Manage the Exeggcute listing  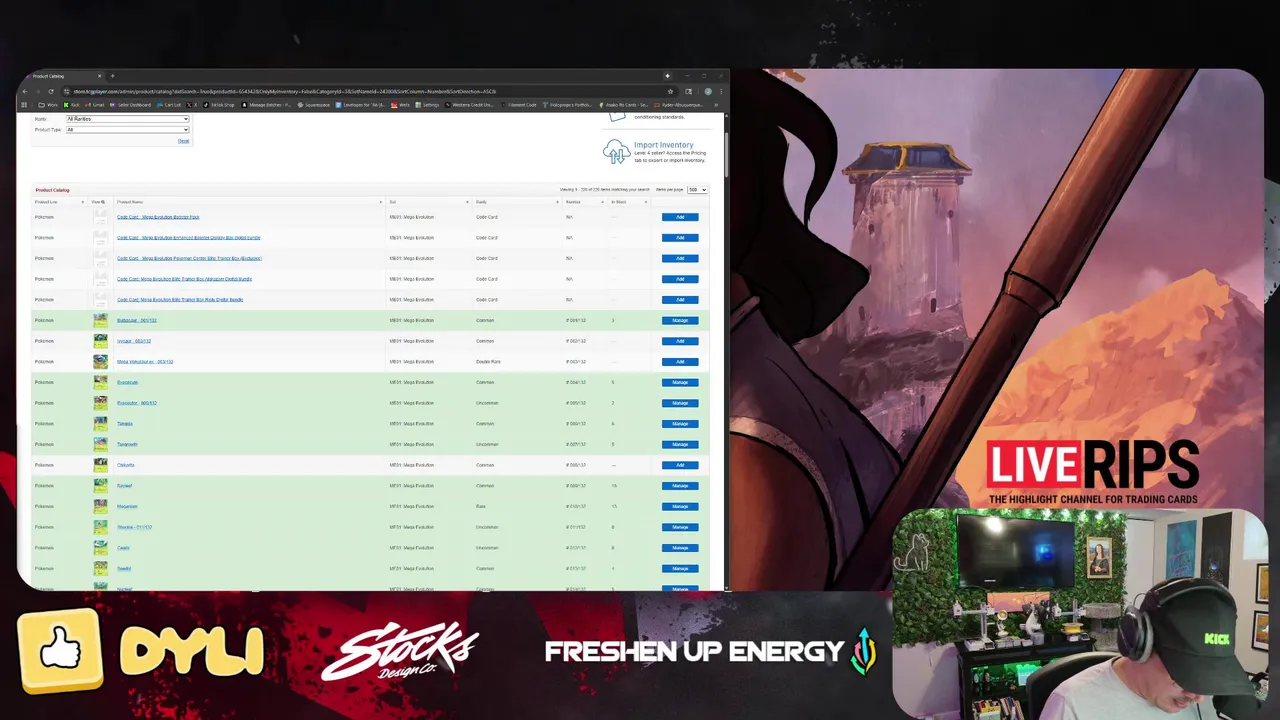click(x=680, y=382)
